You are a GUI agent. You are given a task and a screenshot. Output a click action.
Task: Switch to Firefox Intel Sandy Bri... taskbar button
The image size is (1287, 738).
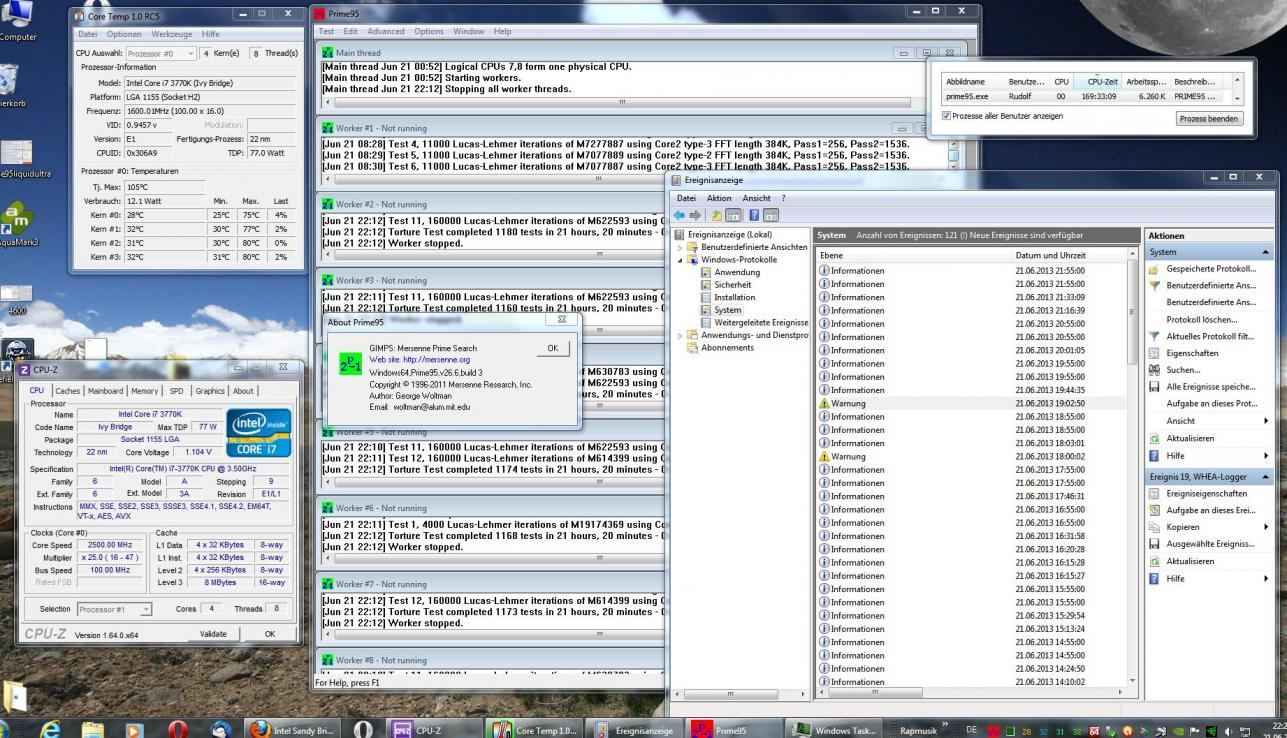(x=292, y=730)
